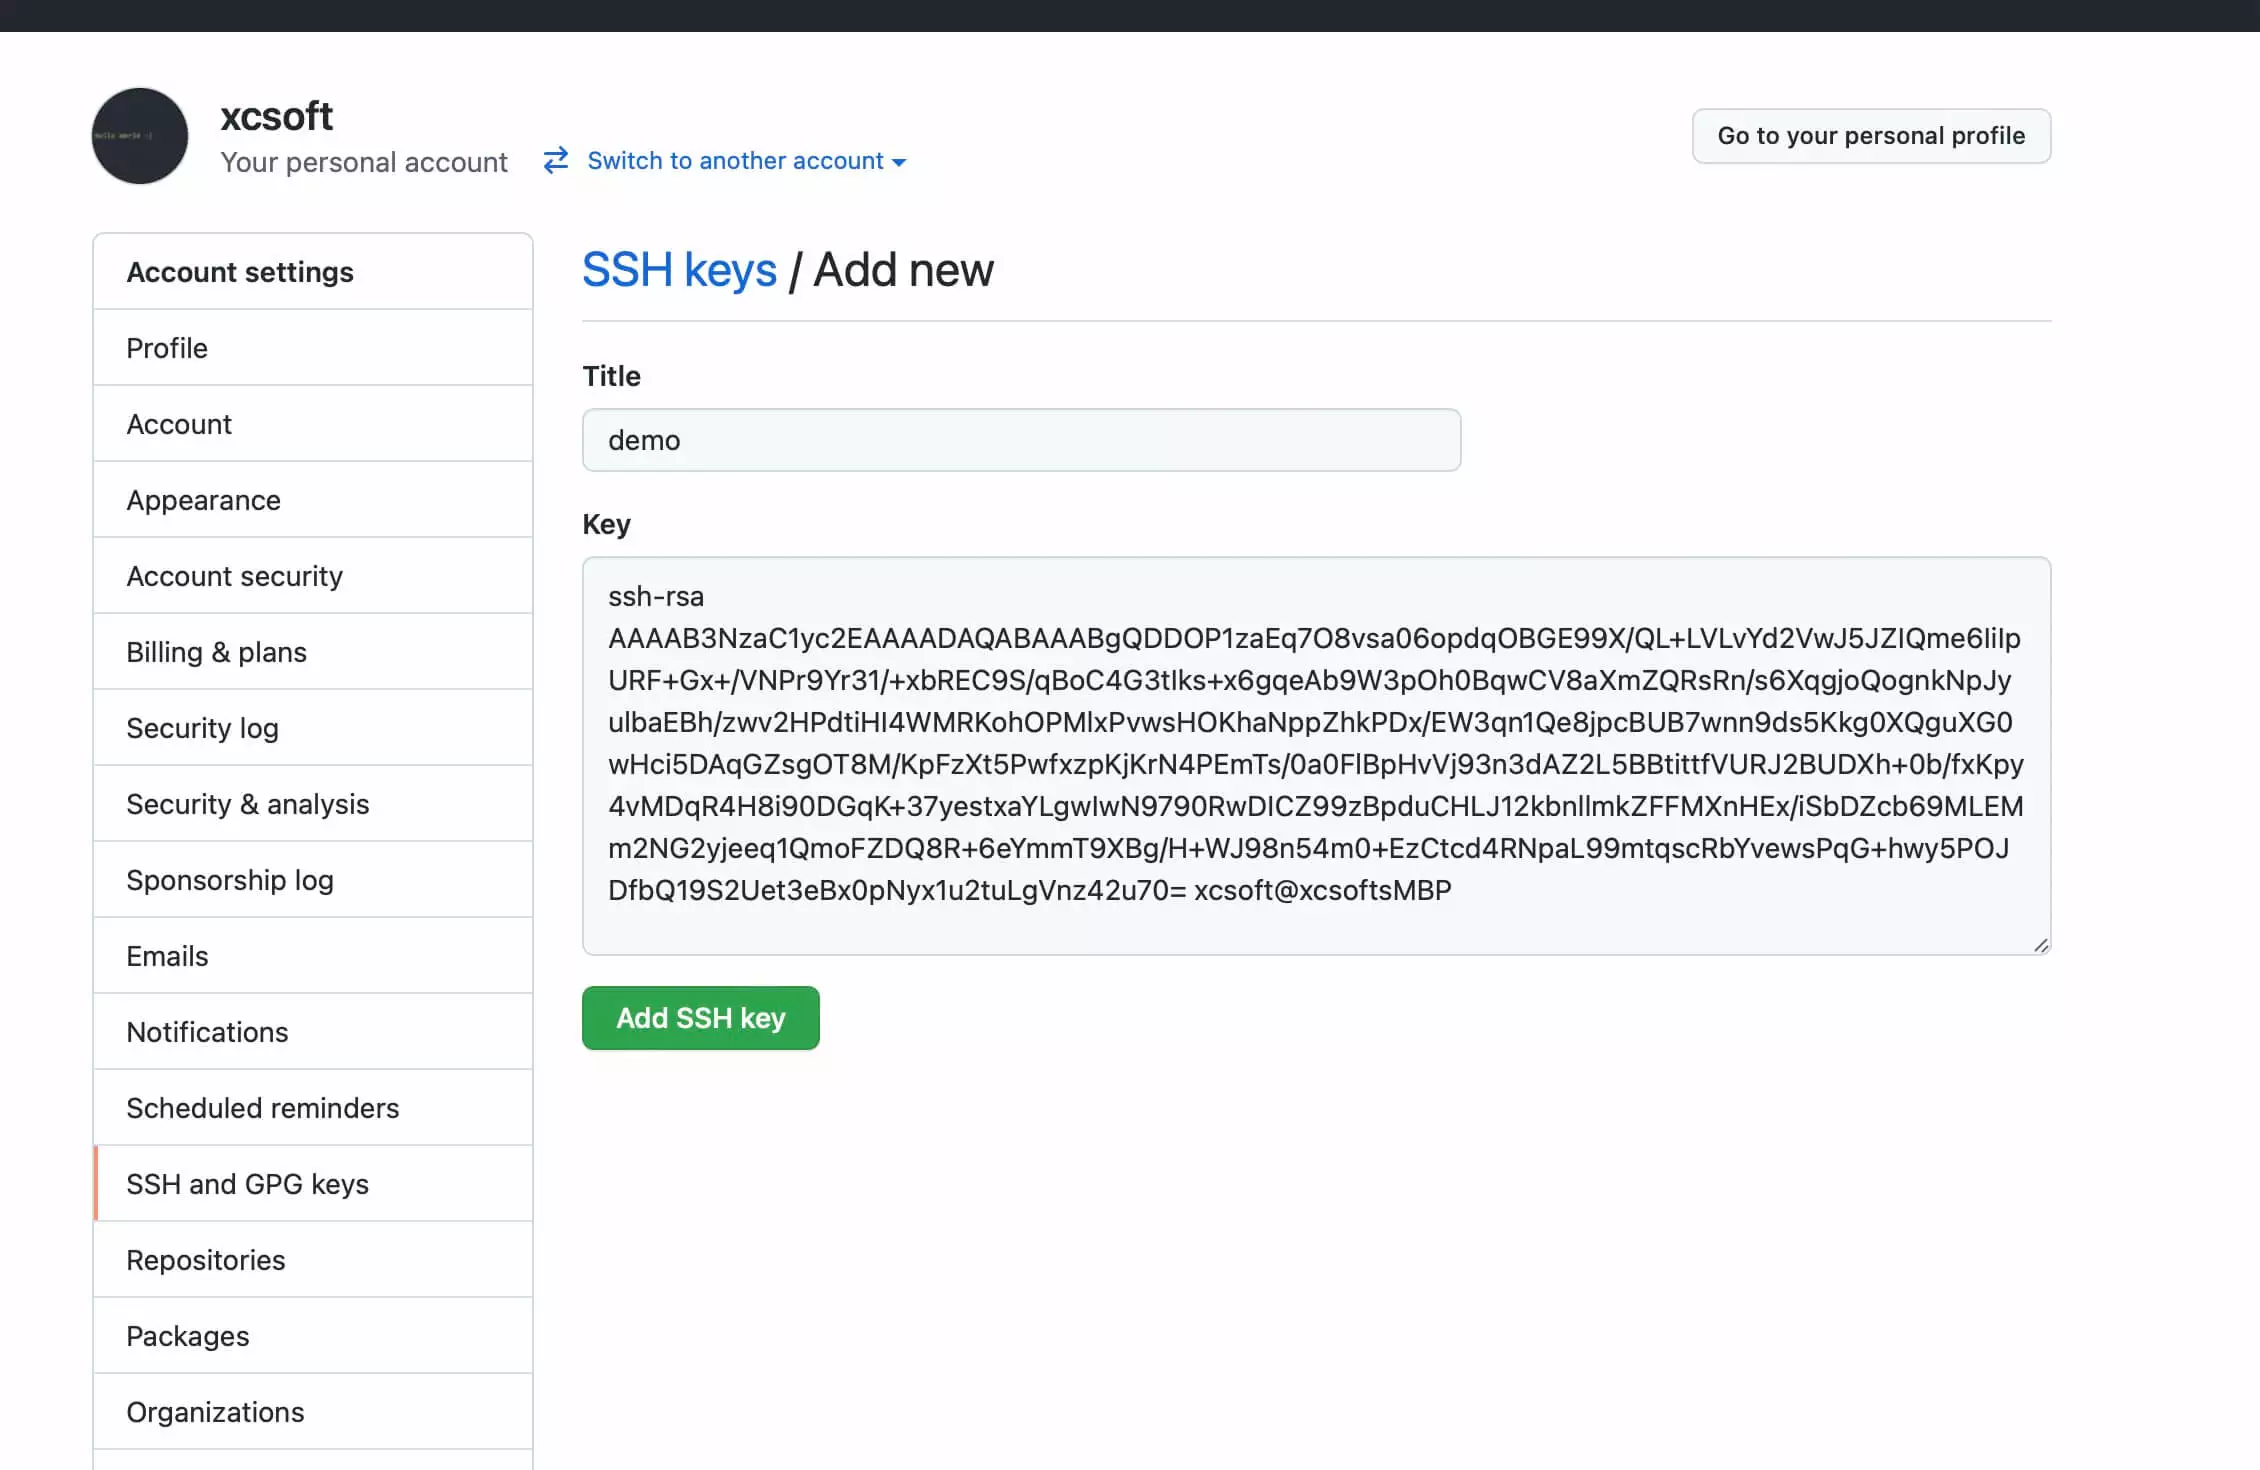Select the Profile settings entry
Viewport: 2260px width, 1470px height.
pos(166,348)
